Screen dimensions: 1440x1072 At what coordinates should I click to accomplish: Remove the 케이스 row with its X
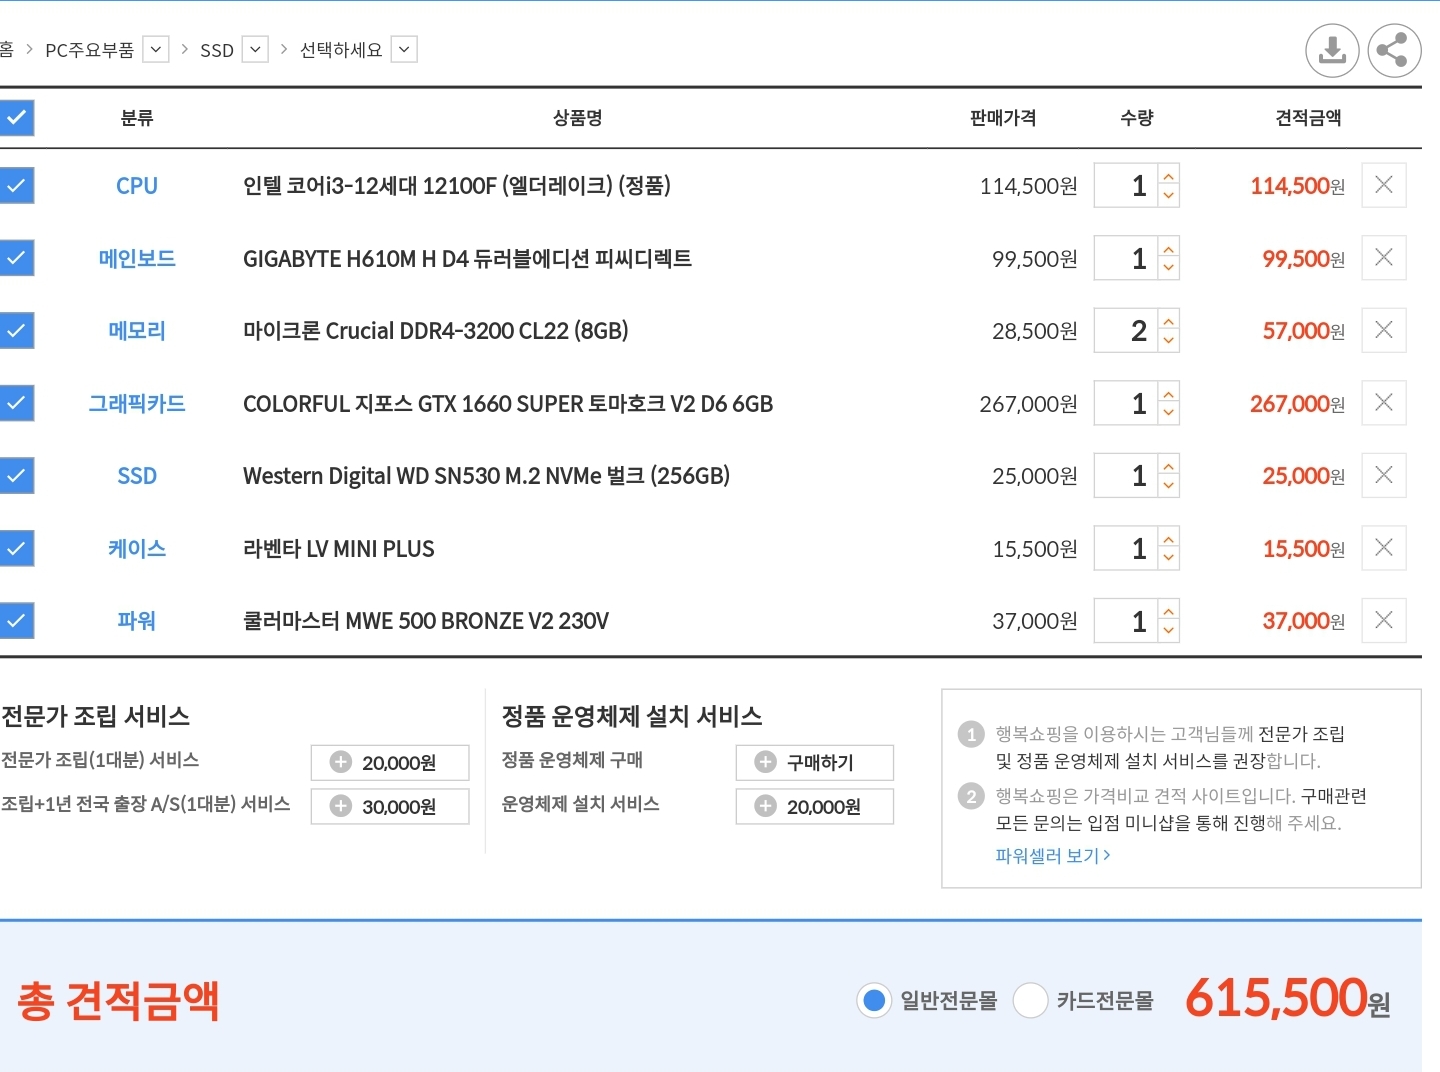(x=1384, y=548)
